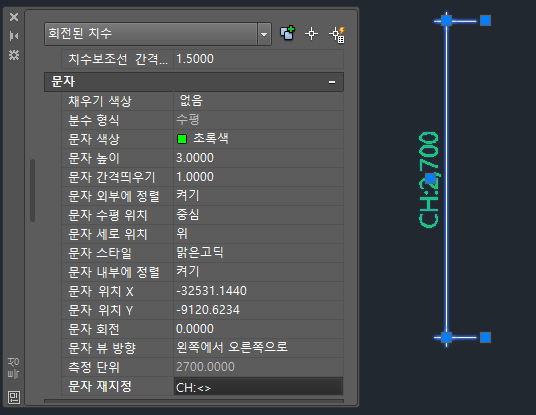Select the 문자 높이 row label

[94, 158]
